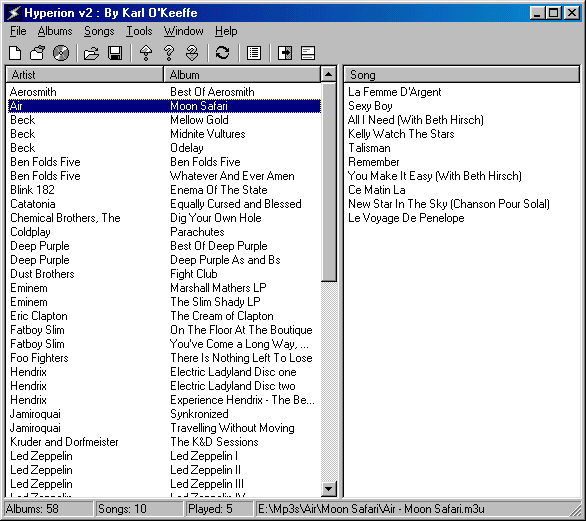Select the Mellow Gold album row
Image resolution: width=586 pixels, height=521 pixels.
[x=164, y=120]
